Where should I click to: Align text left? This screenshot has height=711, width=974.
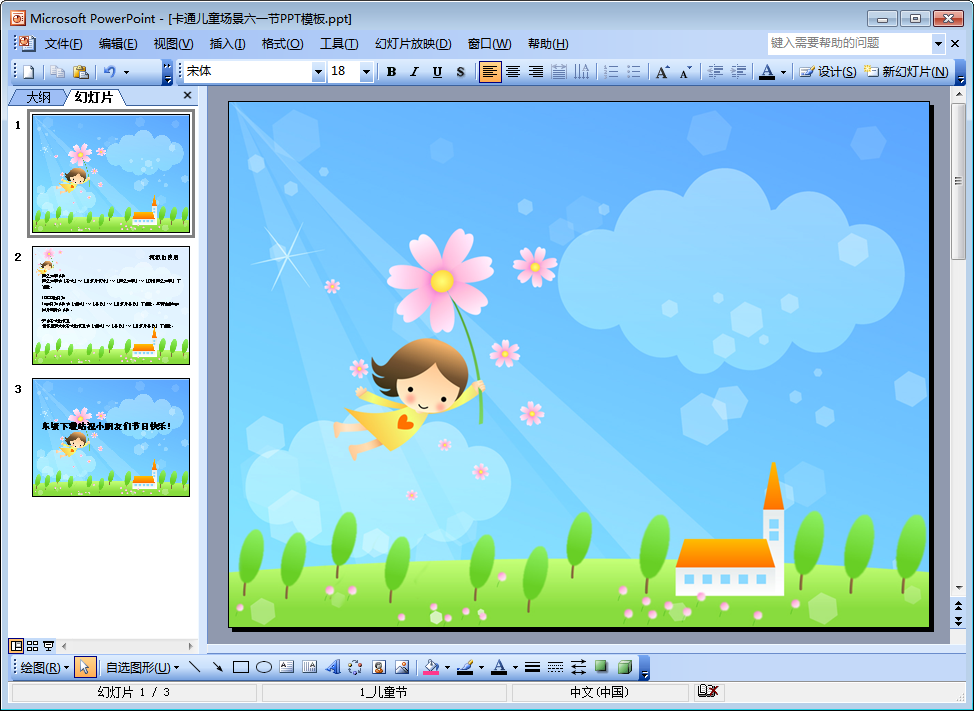coord(489,72)
